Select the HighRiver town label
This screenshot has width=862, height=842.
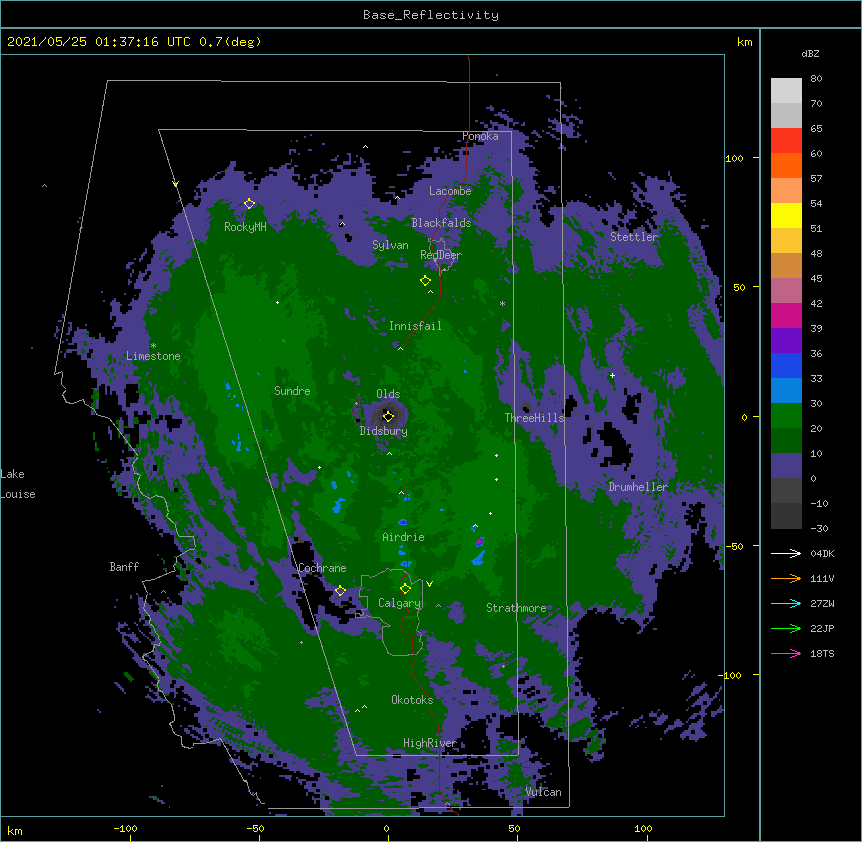click(430, 743)
